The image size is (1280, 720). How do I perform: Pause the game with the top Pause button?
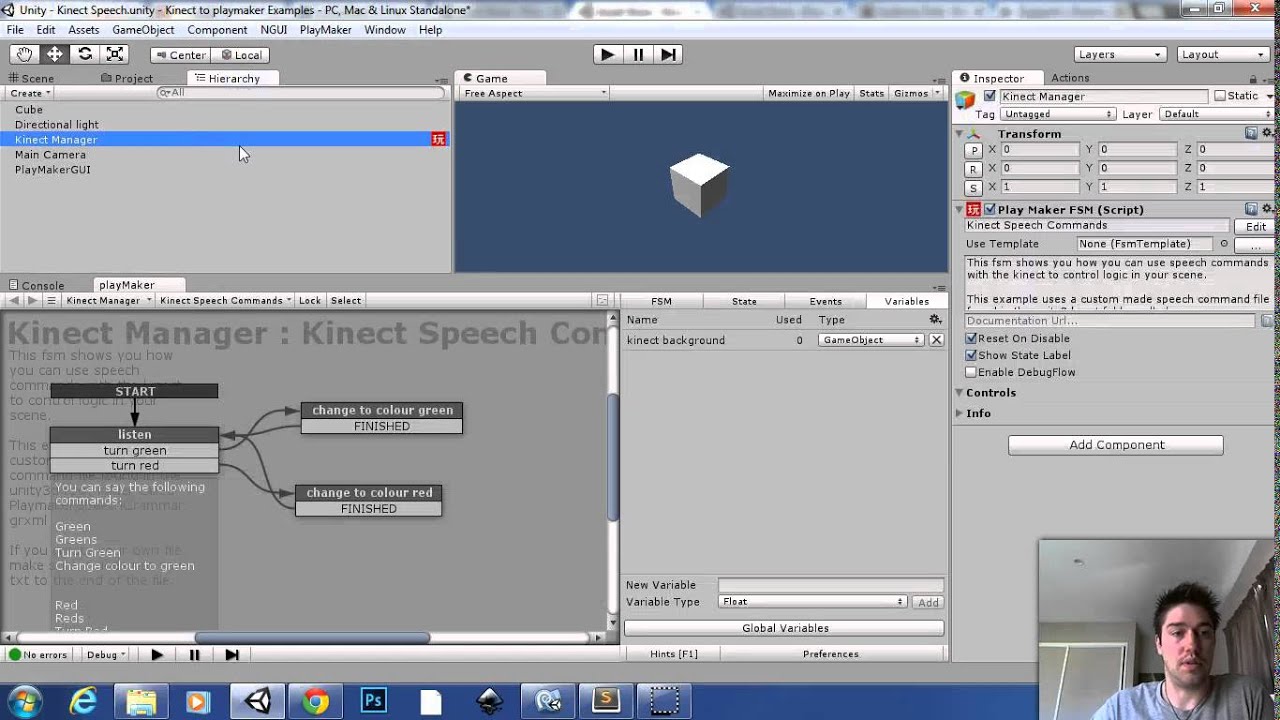[x=638, y=54]
